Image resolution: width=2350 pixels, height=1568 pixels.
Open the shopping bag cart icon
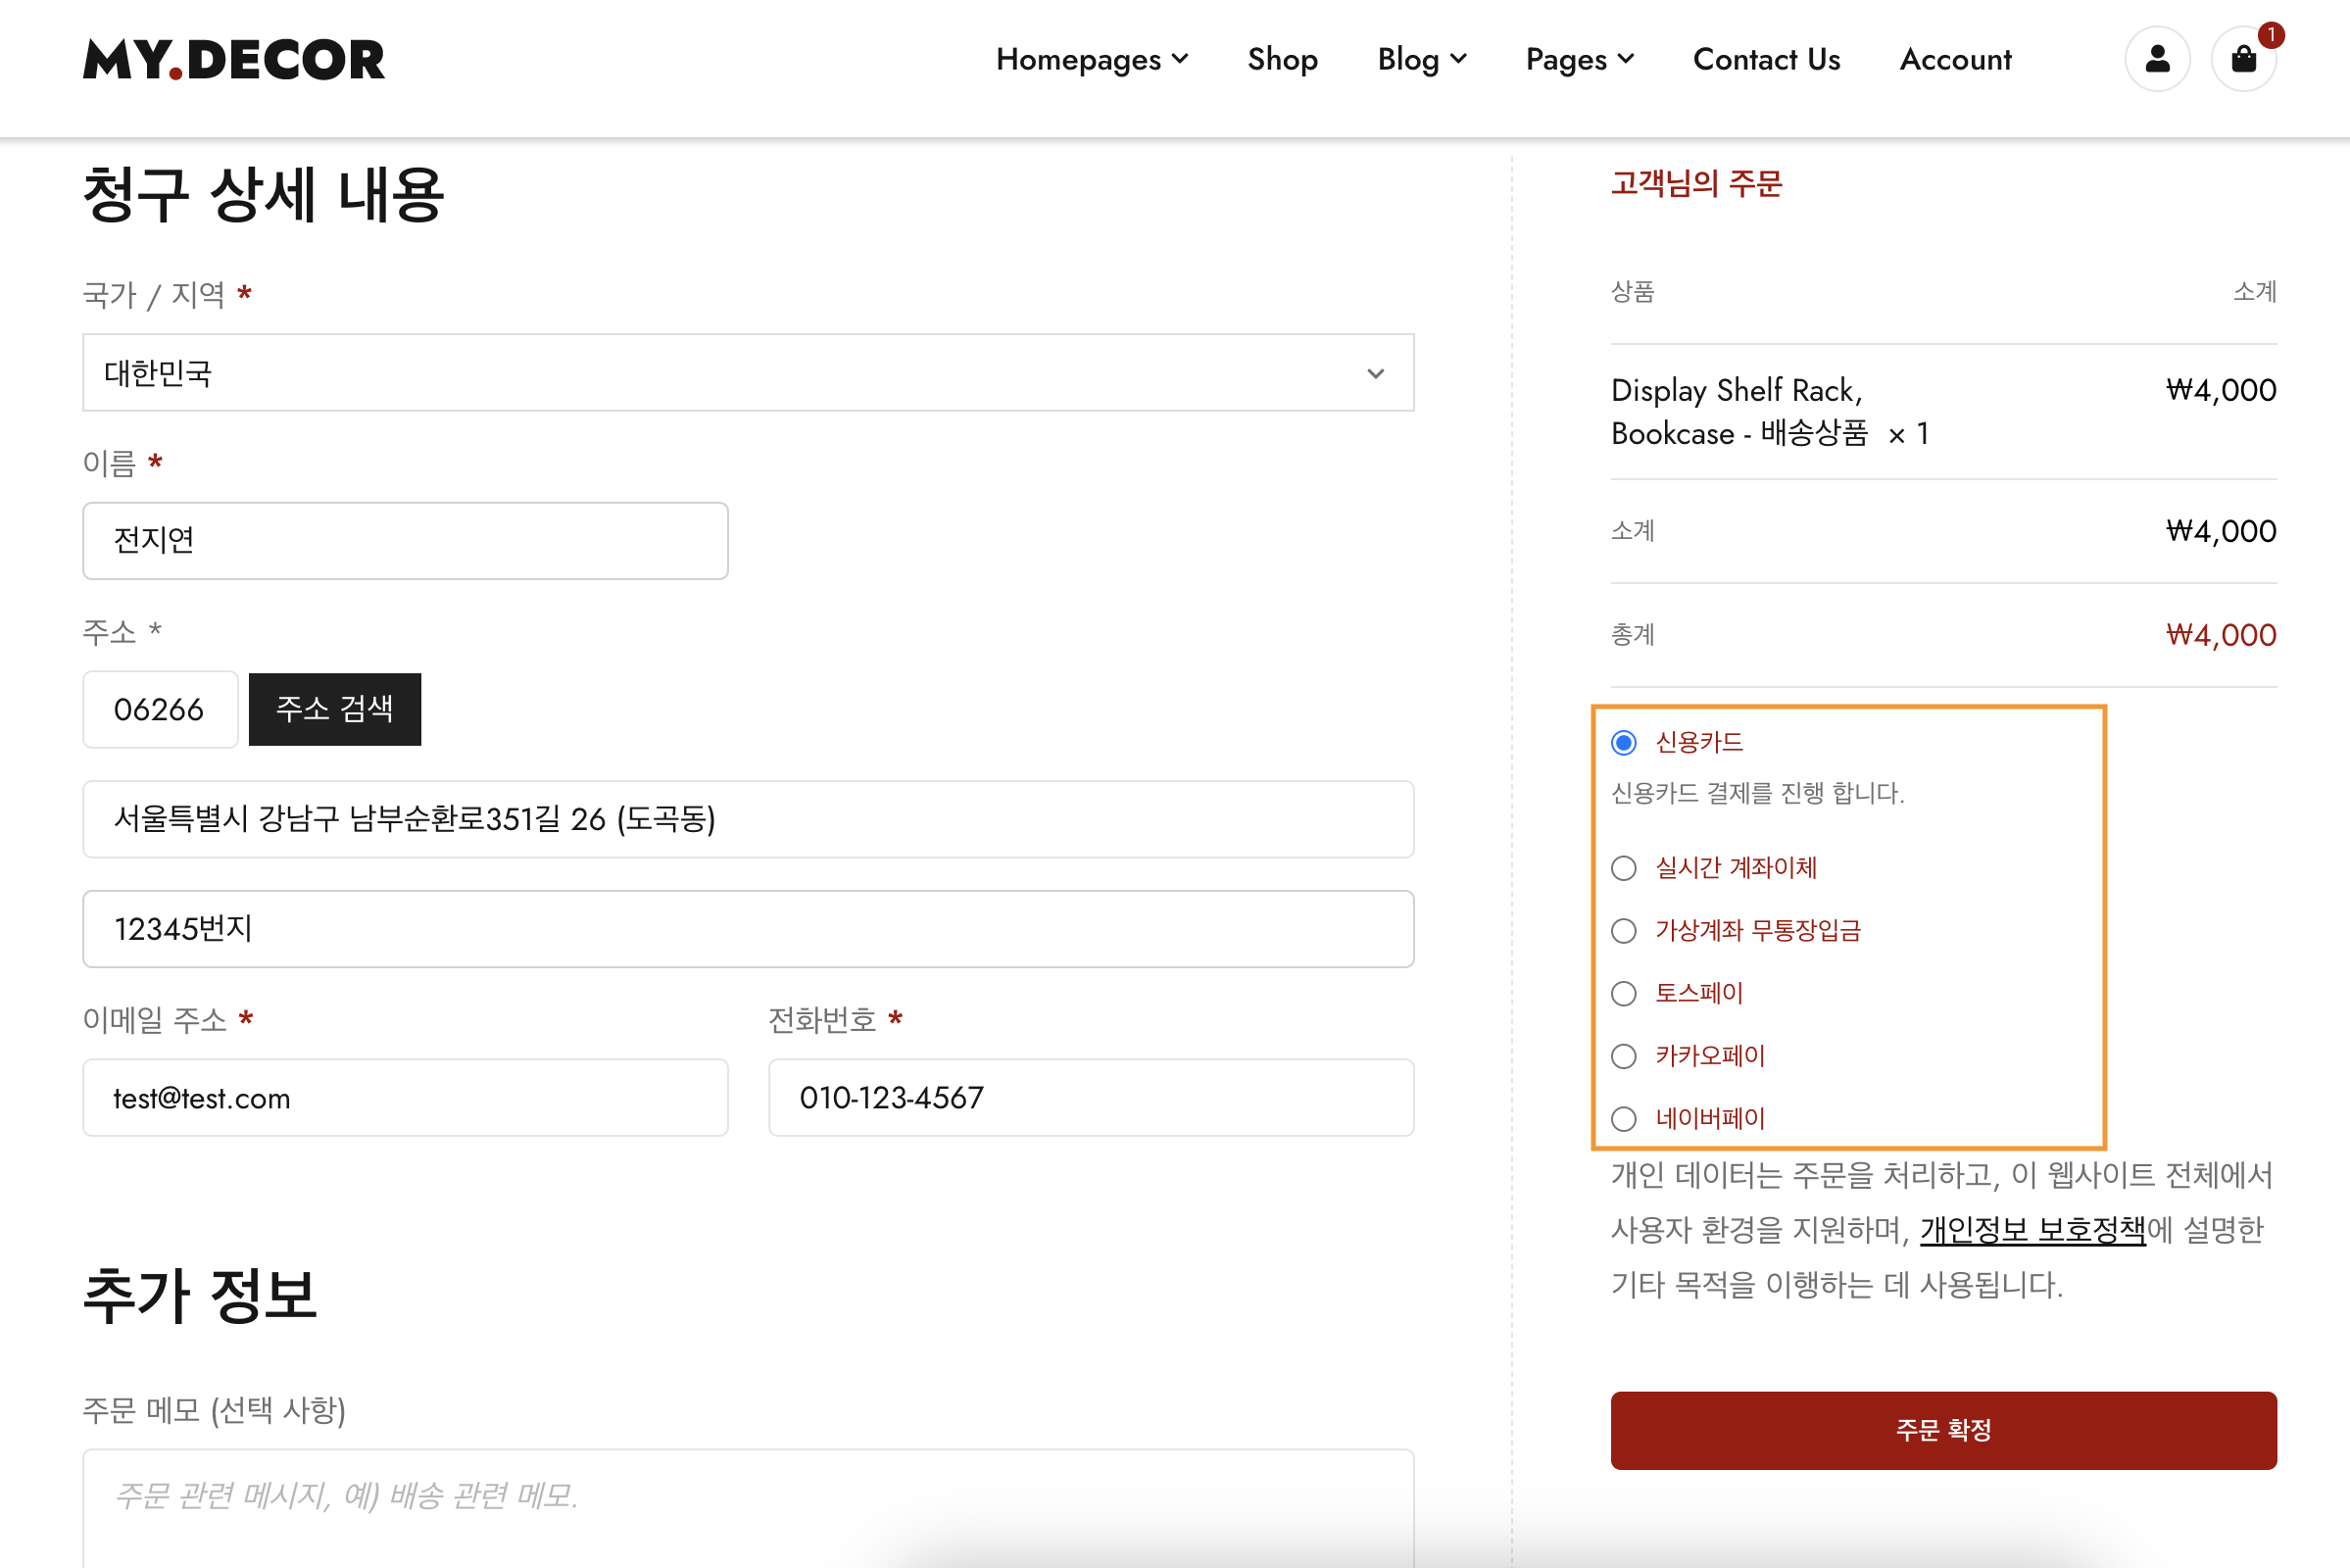pyautogui.click(x=2243, y=60)
